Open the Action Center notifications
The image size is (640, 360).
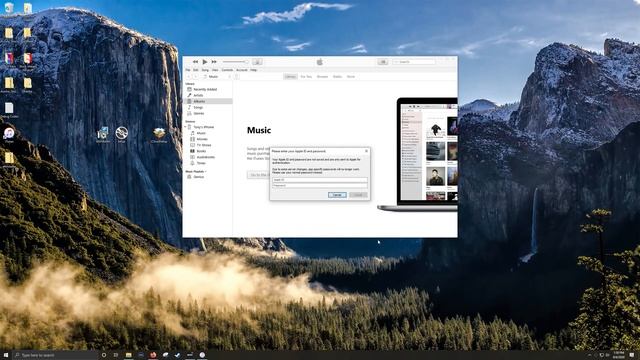click(632, 355)
